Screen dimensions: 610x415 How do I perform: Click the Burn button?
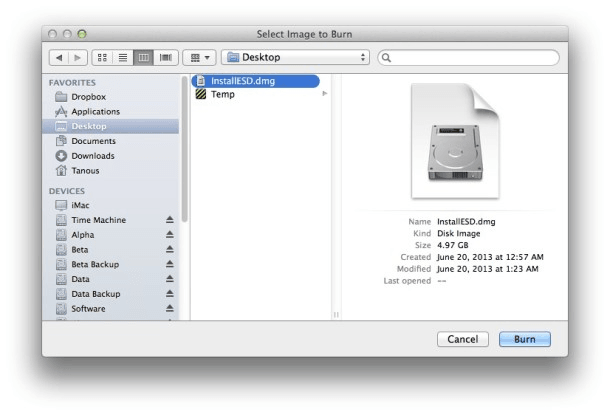point(525,339)
